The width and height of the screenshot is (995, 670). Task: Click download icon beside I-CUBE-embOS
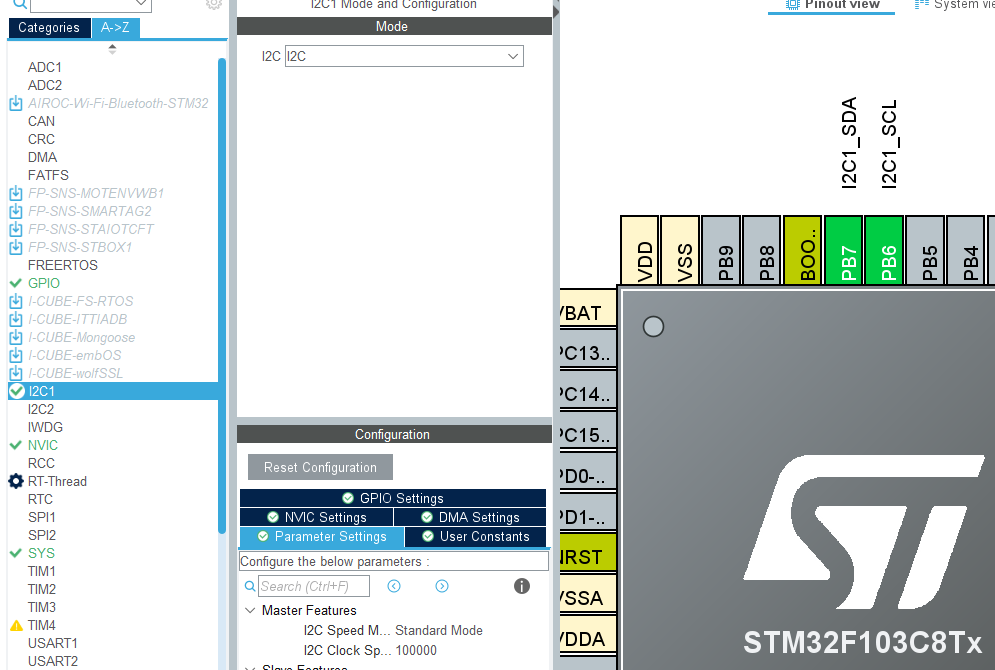pyautogui.click(x=16, y=355)
